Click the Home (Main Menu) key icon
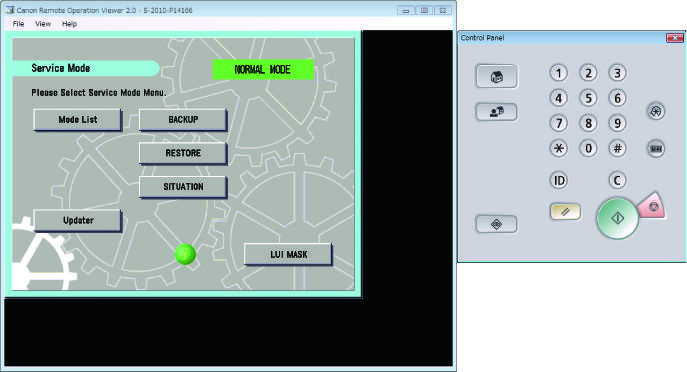The width and height of the screenshot is (687, 372). [x=496, y=77]
